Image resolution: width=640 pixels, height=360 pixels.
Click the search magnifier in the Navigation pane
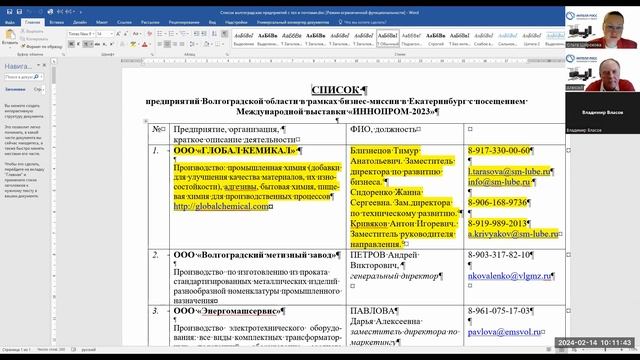[36, 77]
